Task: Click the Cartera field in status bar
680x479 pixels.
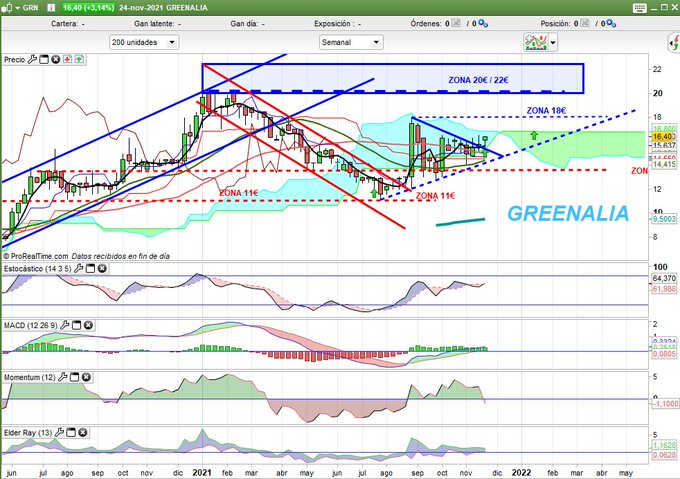Action: point(68,24)
